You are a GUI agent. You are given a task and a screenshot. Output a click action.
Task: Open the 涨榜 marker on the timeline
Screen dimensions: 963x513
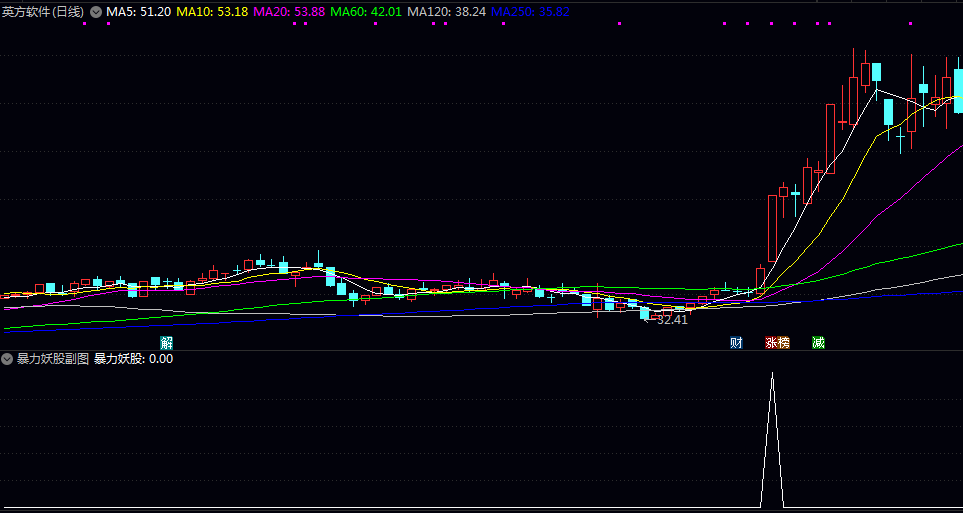(x=777, y=343)
